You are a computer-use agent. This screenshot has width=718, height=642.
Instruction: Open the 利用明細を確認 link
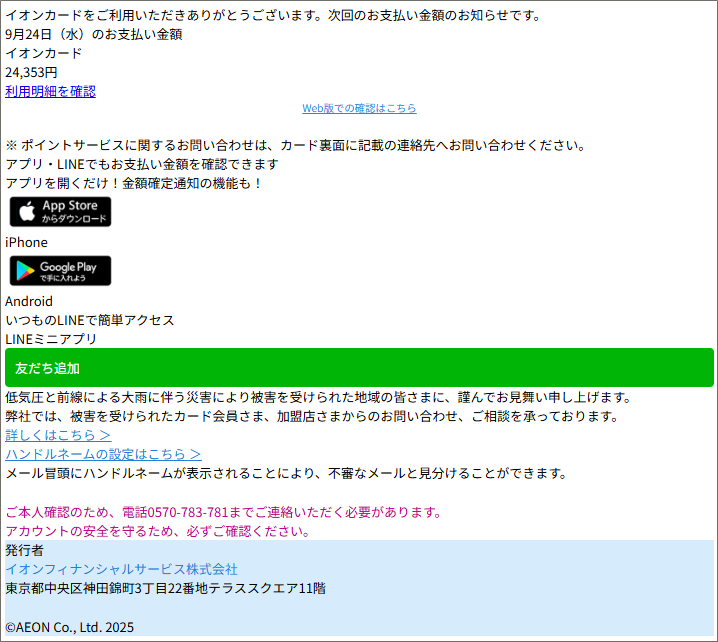(50, 92)
